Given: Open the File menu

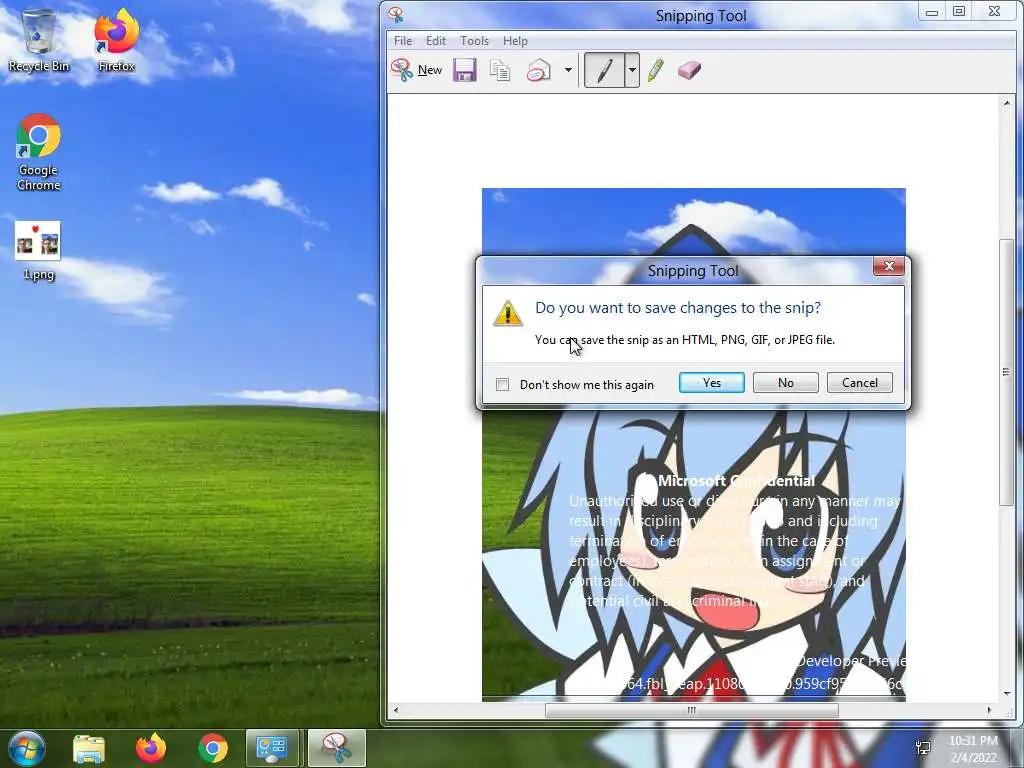Looking at the screenshot, I should click(403, 40).
